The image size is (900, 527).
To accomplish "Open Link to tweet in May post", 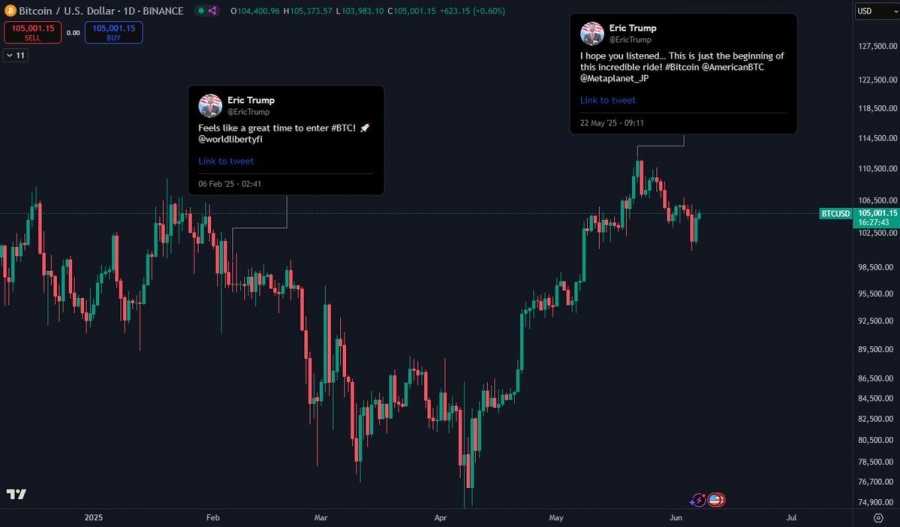I will 608,100.
